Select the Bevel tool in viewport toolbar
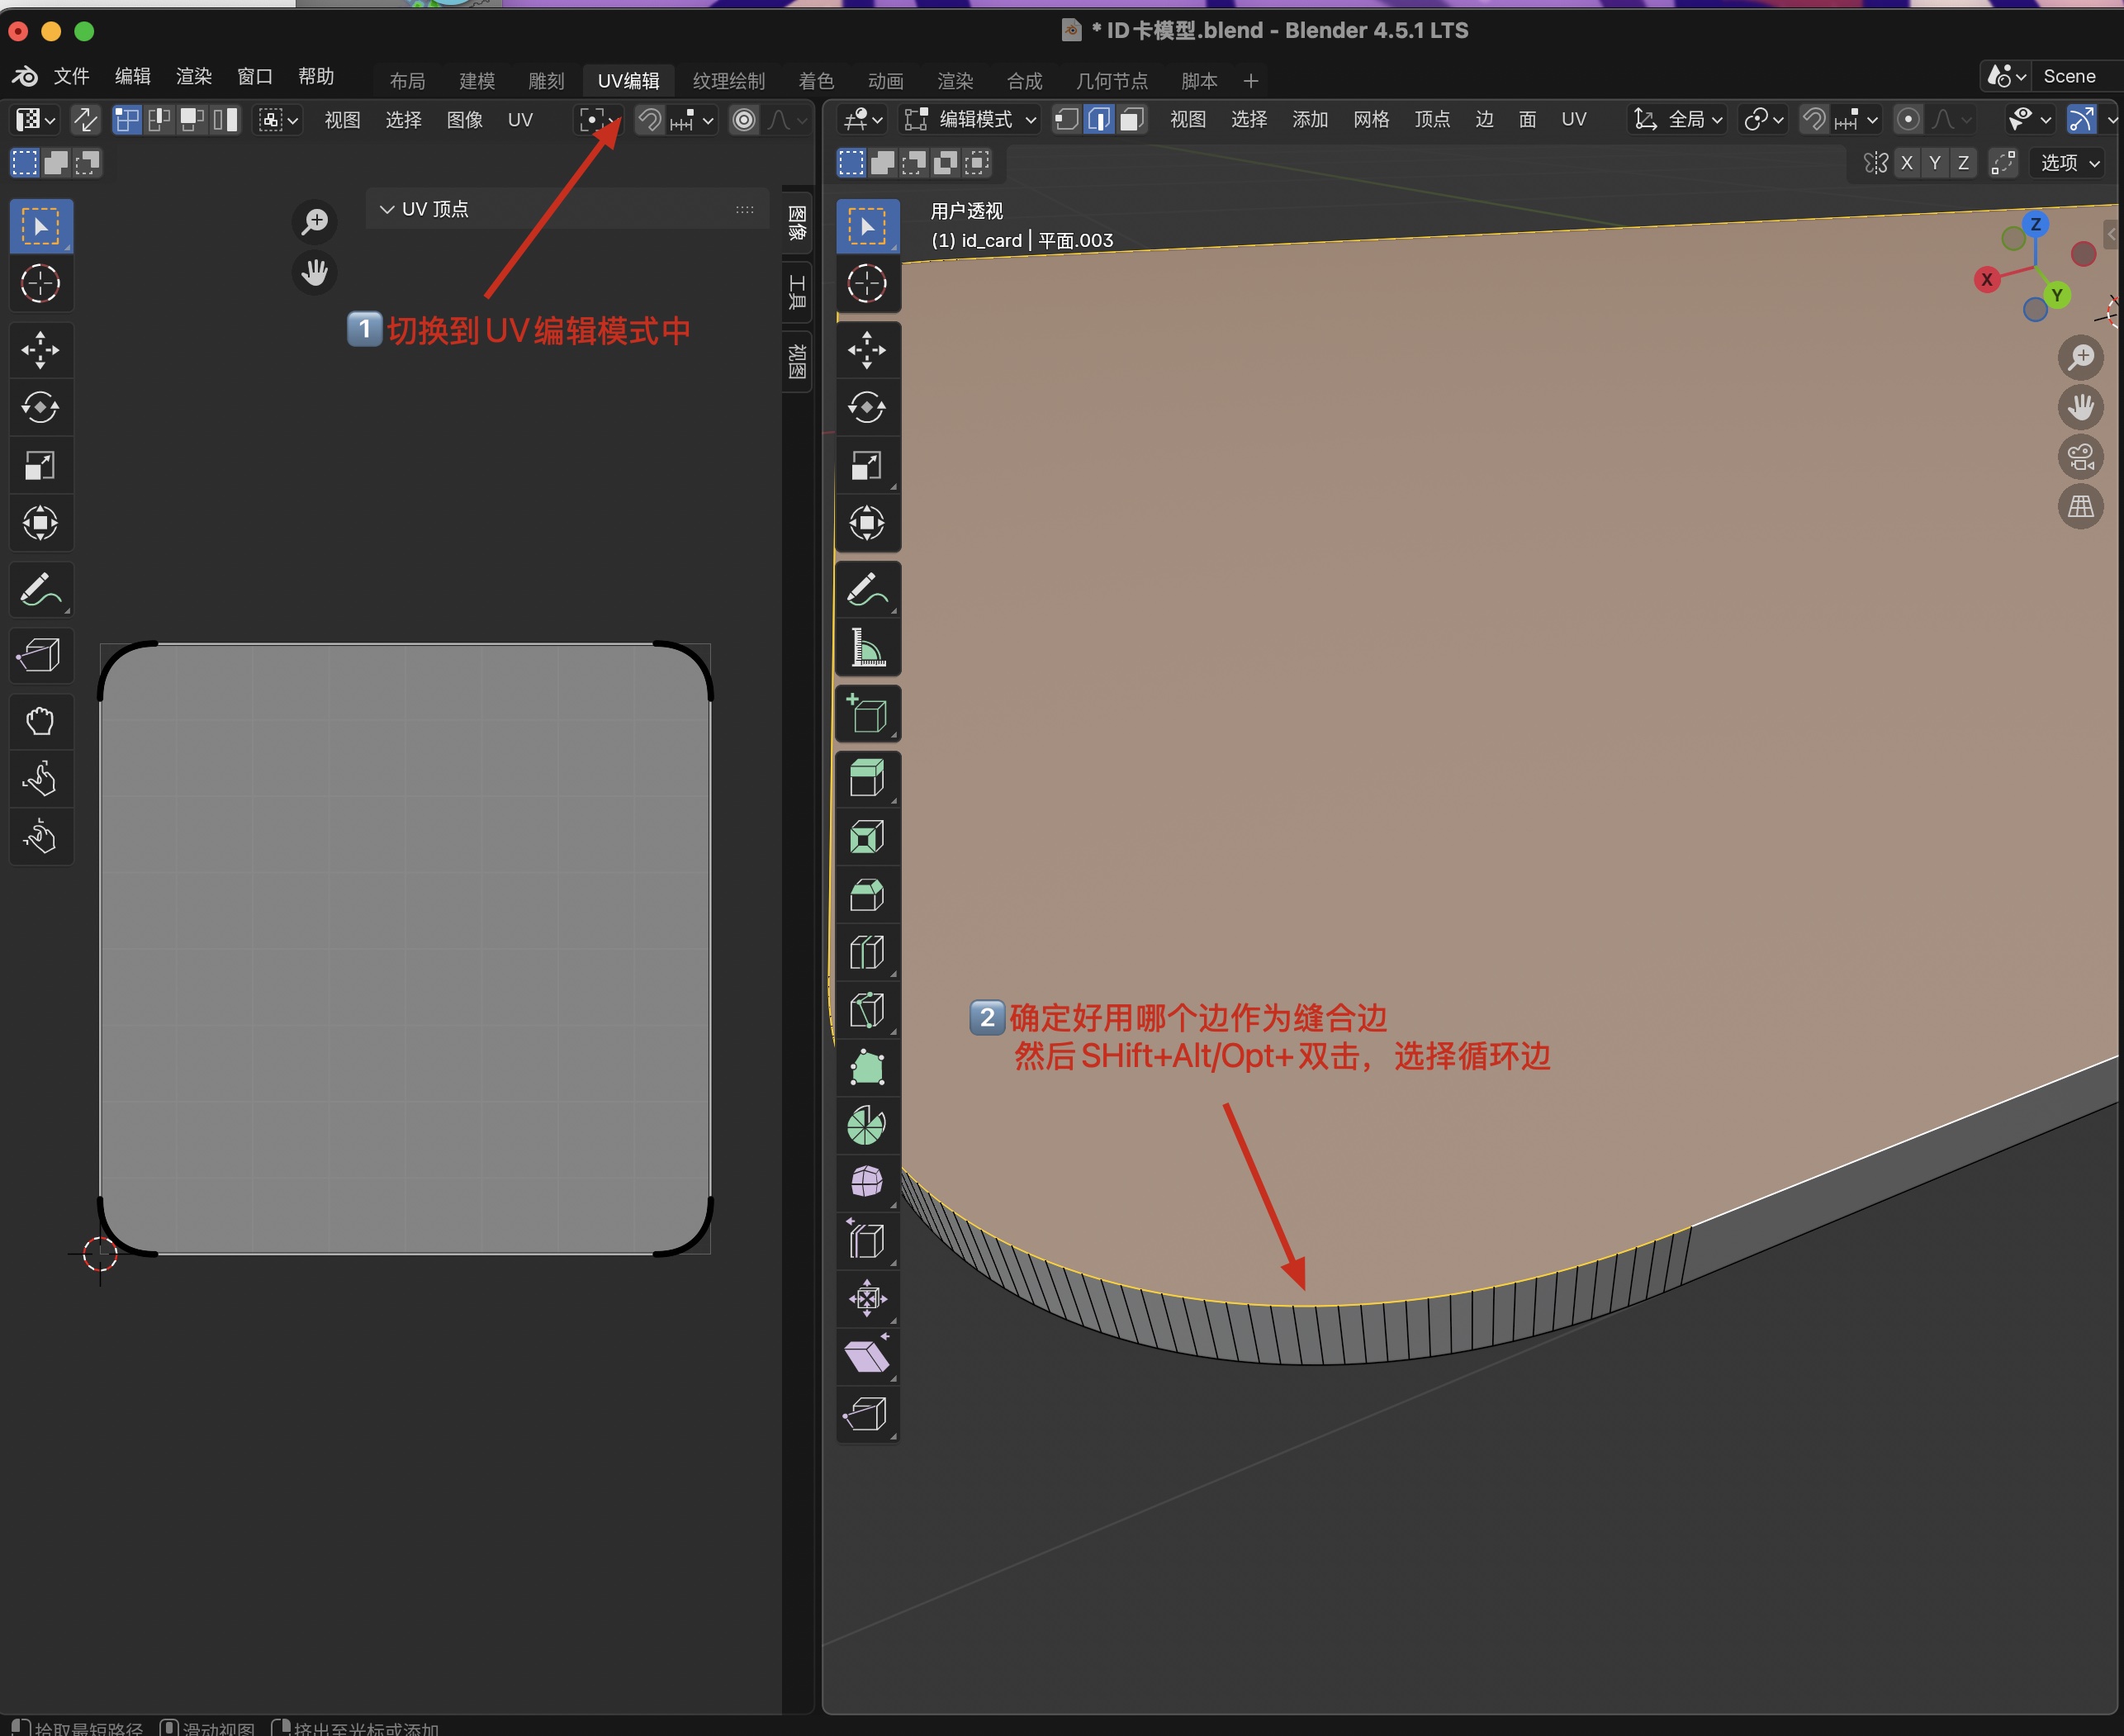 866,895
